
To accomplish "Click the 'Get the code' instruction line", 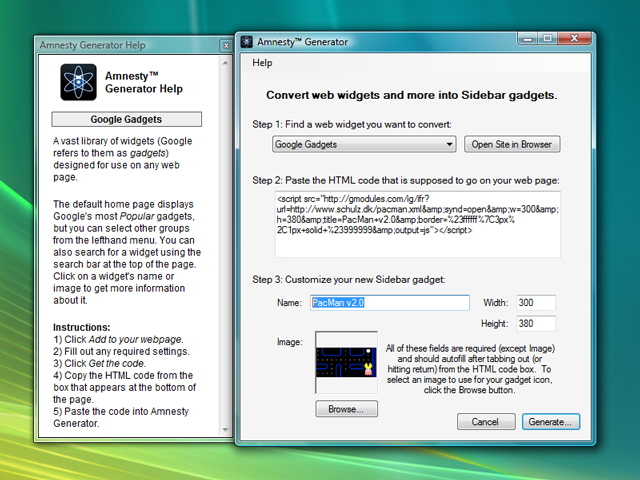I will click(x=99, y=363).
